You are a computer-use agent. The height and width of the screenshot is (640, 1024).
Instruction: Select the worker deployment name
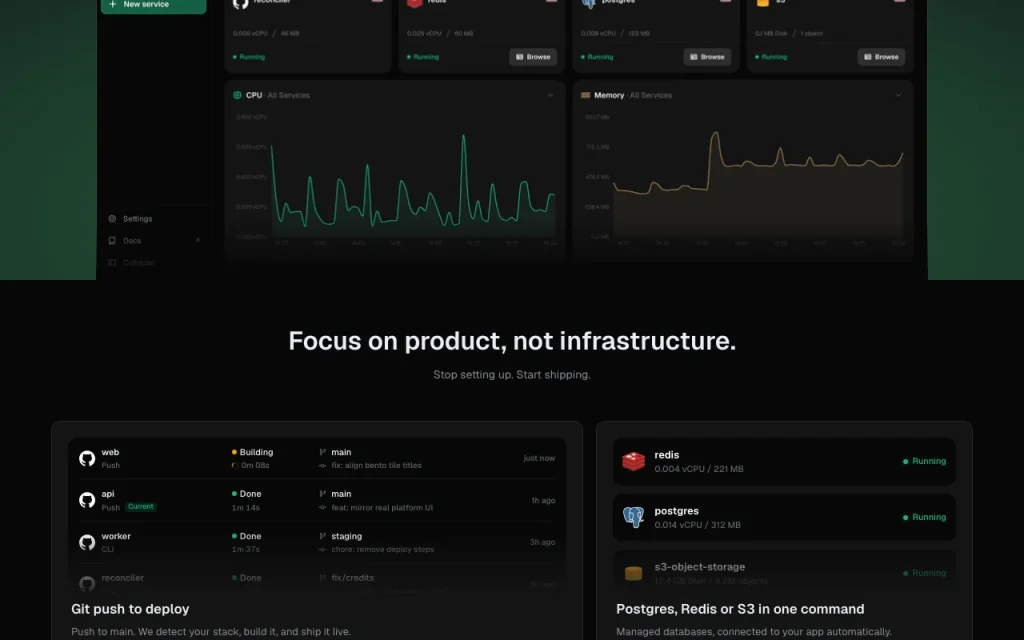click(116, 536)
